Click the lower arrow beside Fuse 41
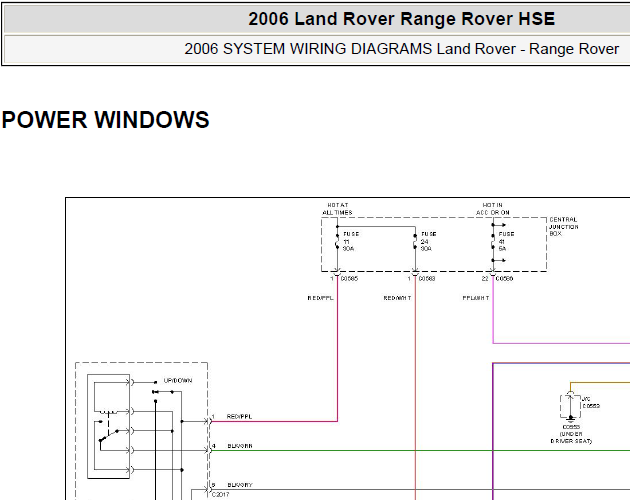Screen dimensions: 630x500 [499, 260]
